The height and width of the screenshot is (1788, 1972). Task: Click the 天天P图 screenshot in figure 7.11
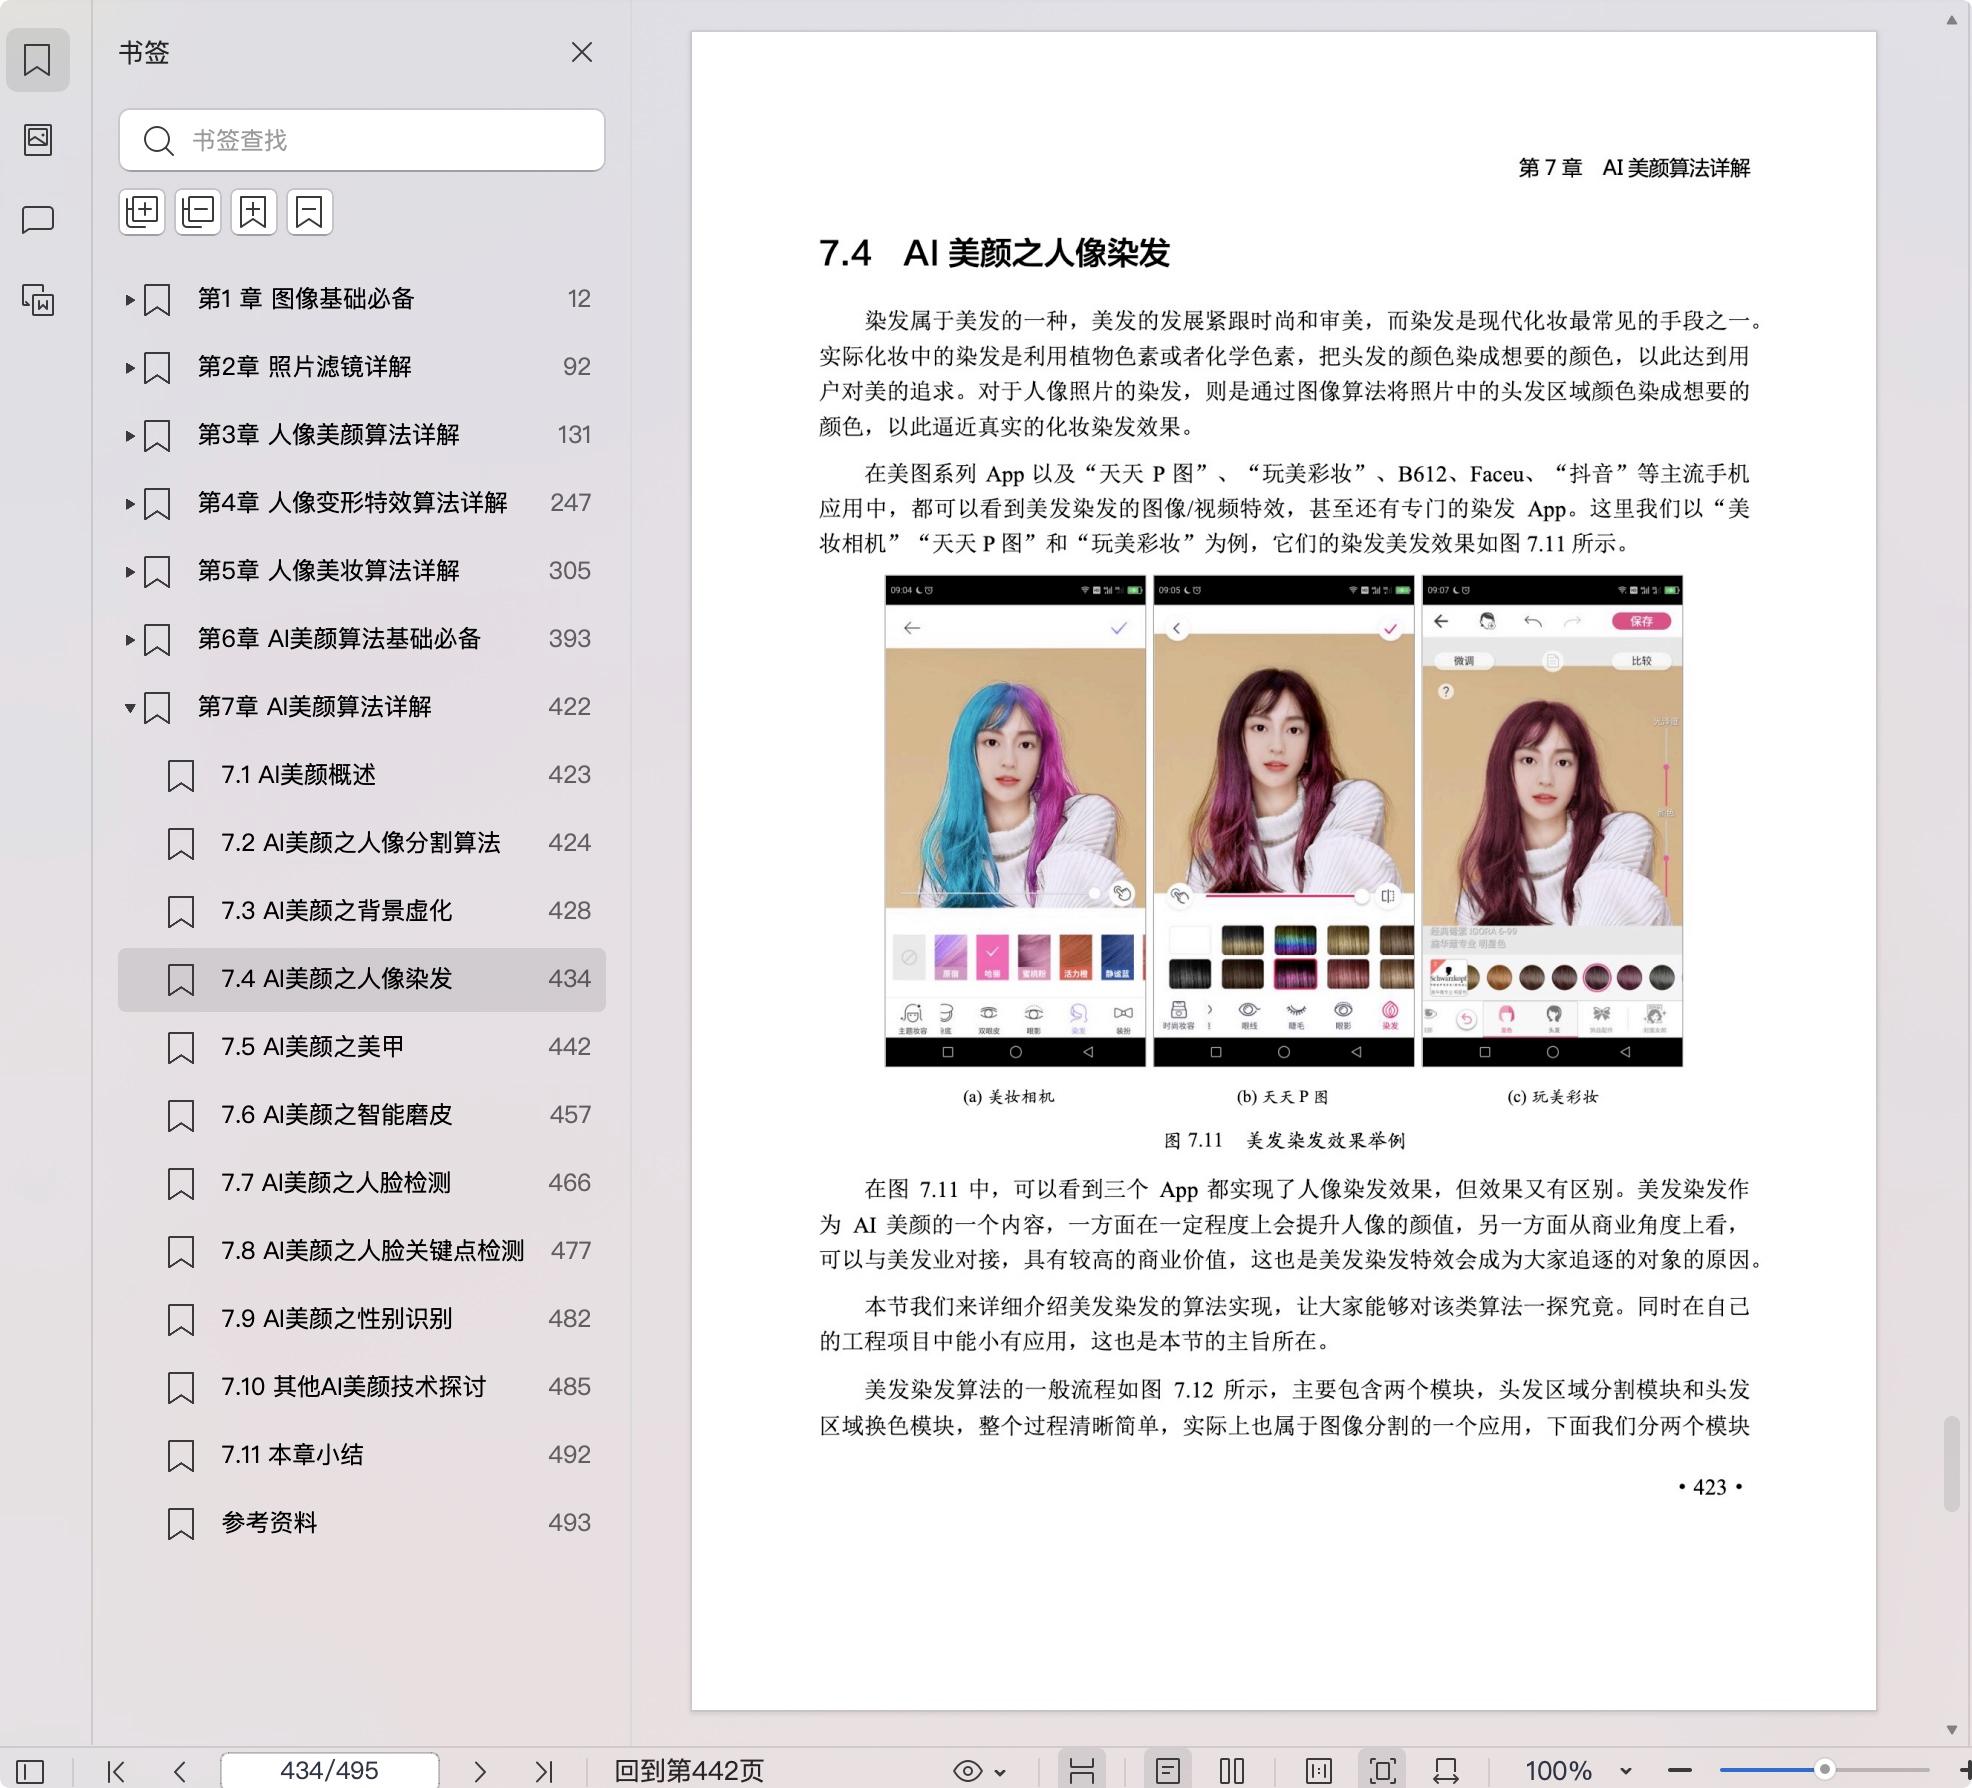(1284, 821)
